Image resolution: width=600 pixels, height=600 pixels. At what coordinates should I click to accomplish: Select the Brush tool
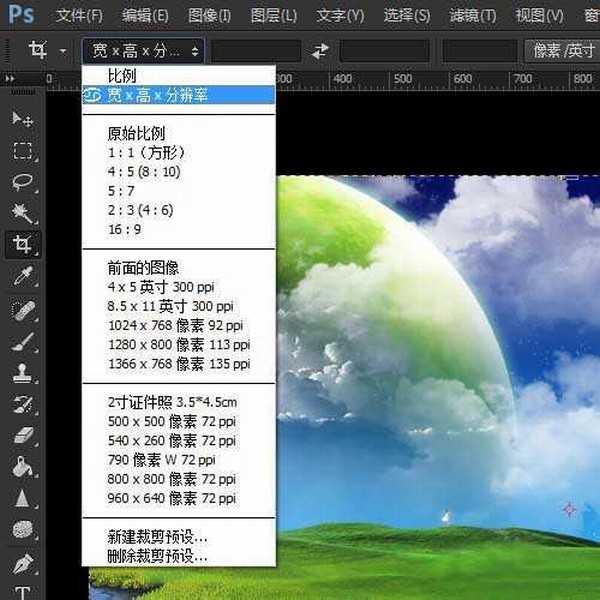click(22, 341)
